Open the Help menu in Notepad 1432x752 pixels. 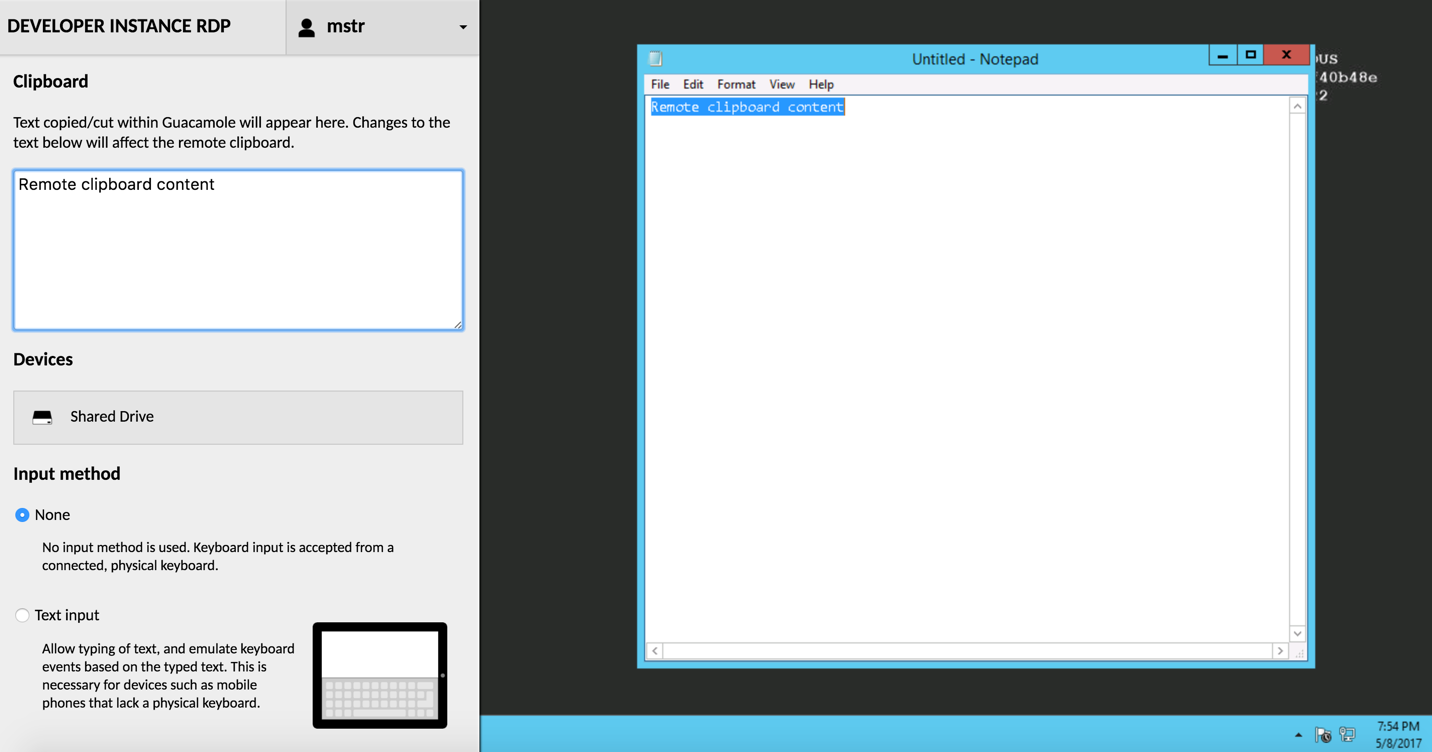tap(821, 84)
